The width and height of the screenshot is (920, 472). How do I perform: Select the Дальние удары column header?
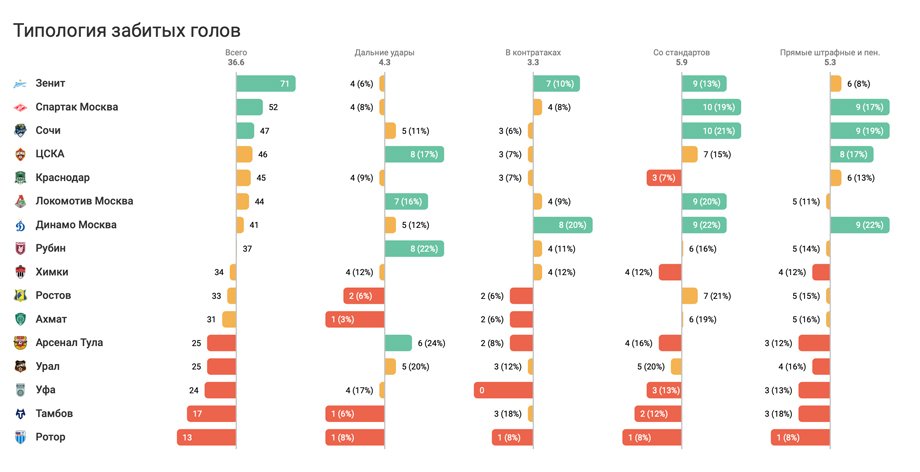384,52
